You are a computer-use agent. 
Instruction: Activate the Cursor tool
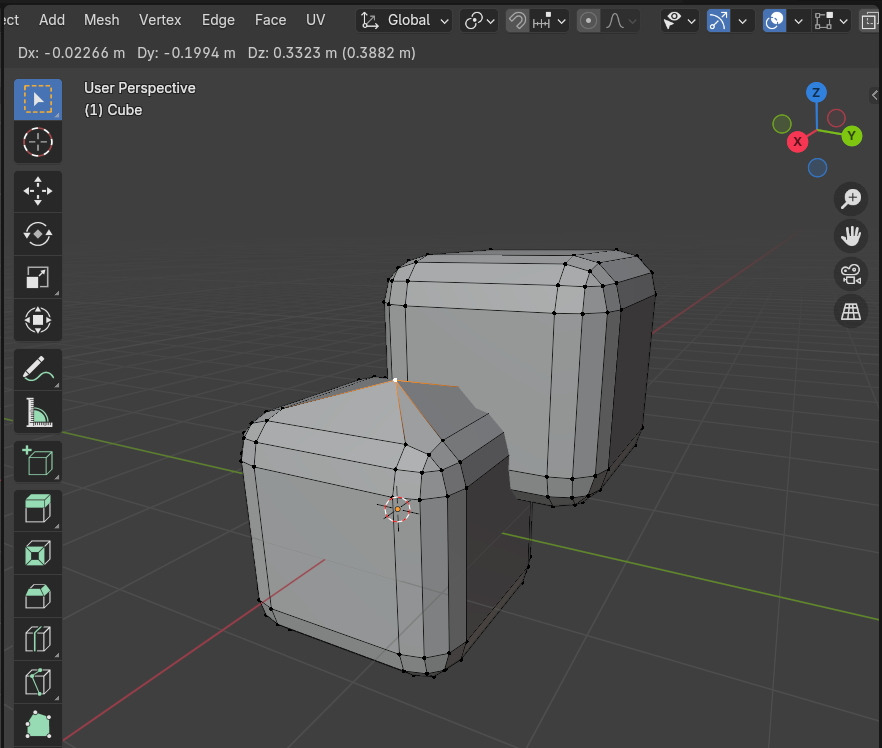pos(38,142)
